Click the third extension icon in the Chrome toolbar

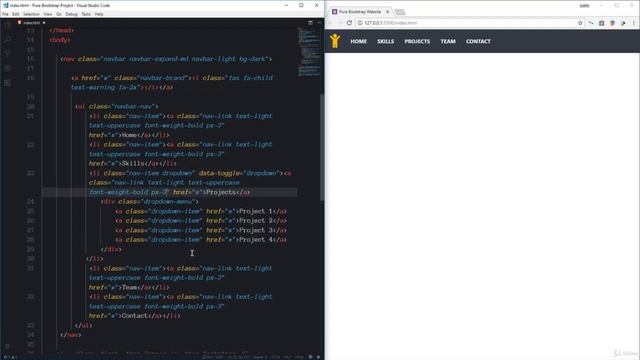pyautogui.click(x=612, y=23)
